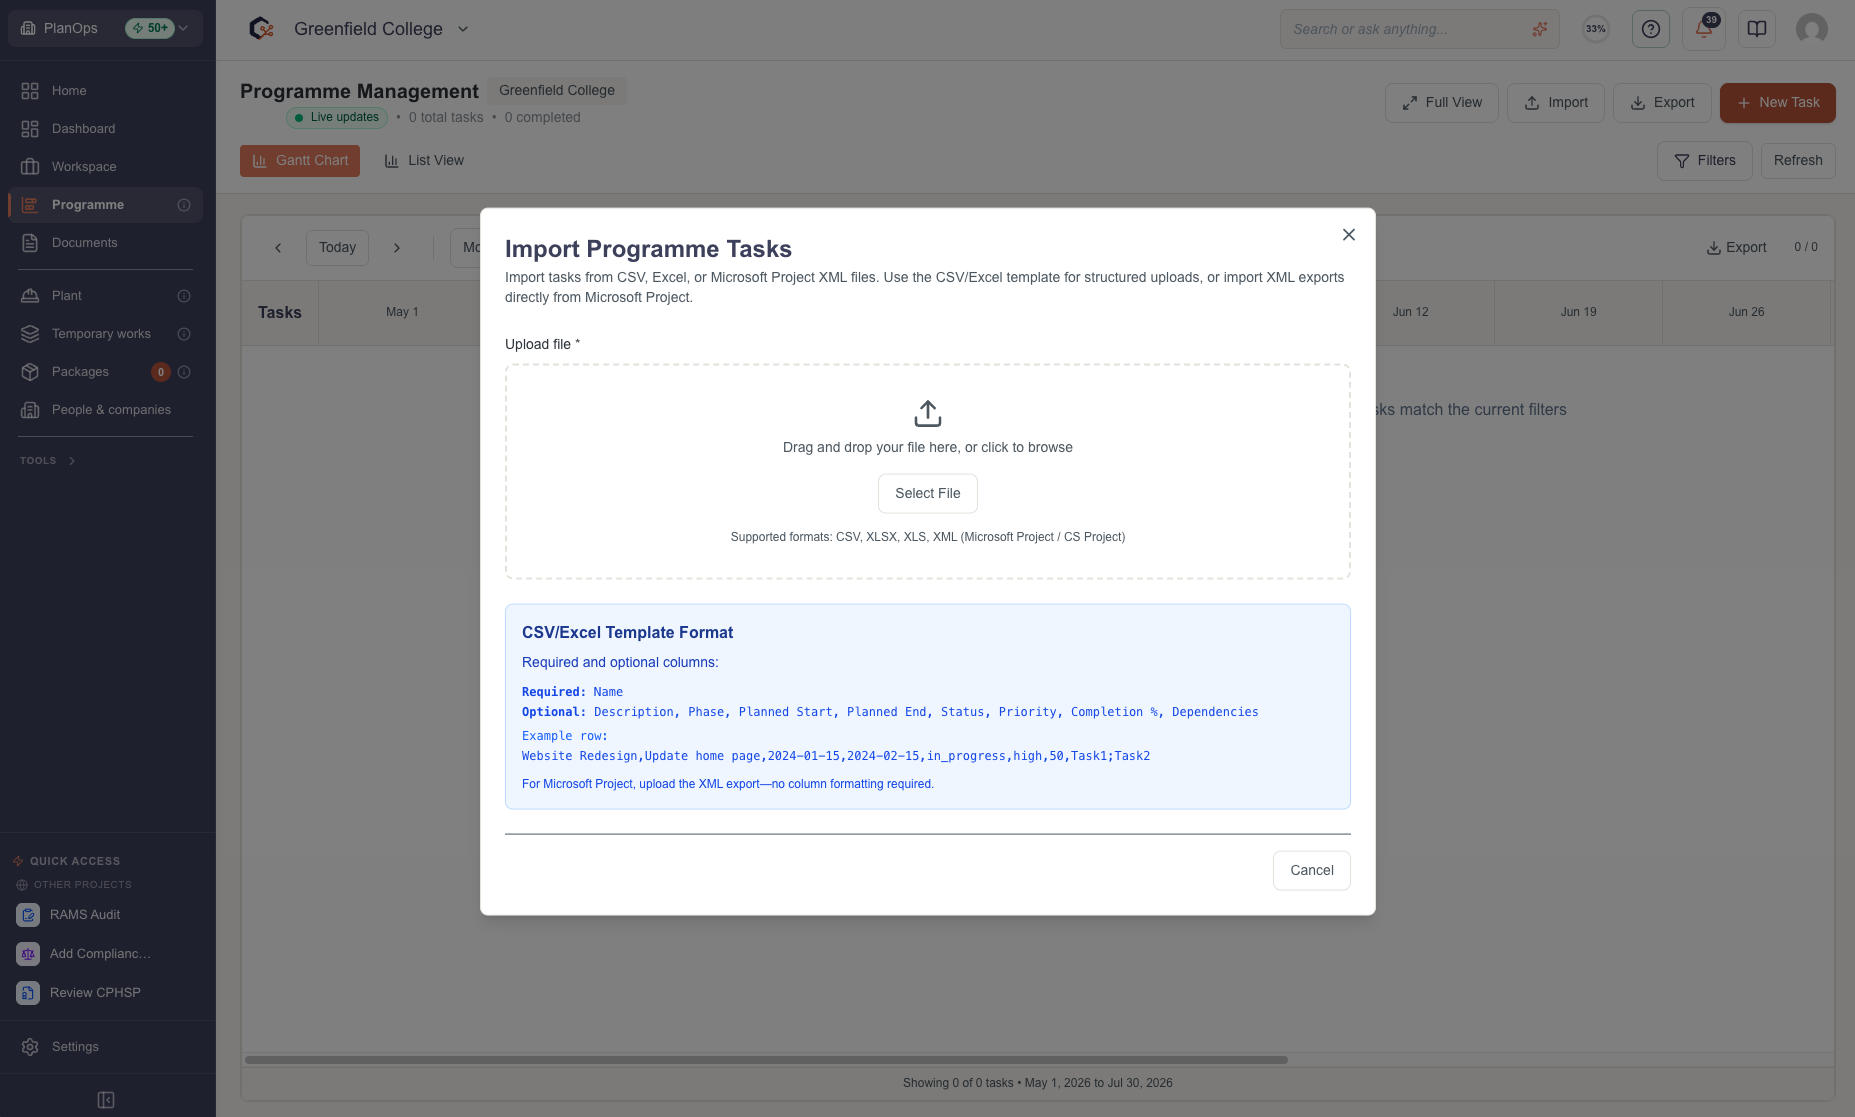Click the info icon next to Programme
Screen dimensions: 1855x1117
tap(184, 205)
